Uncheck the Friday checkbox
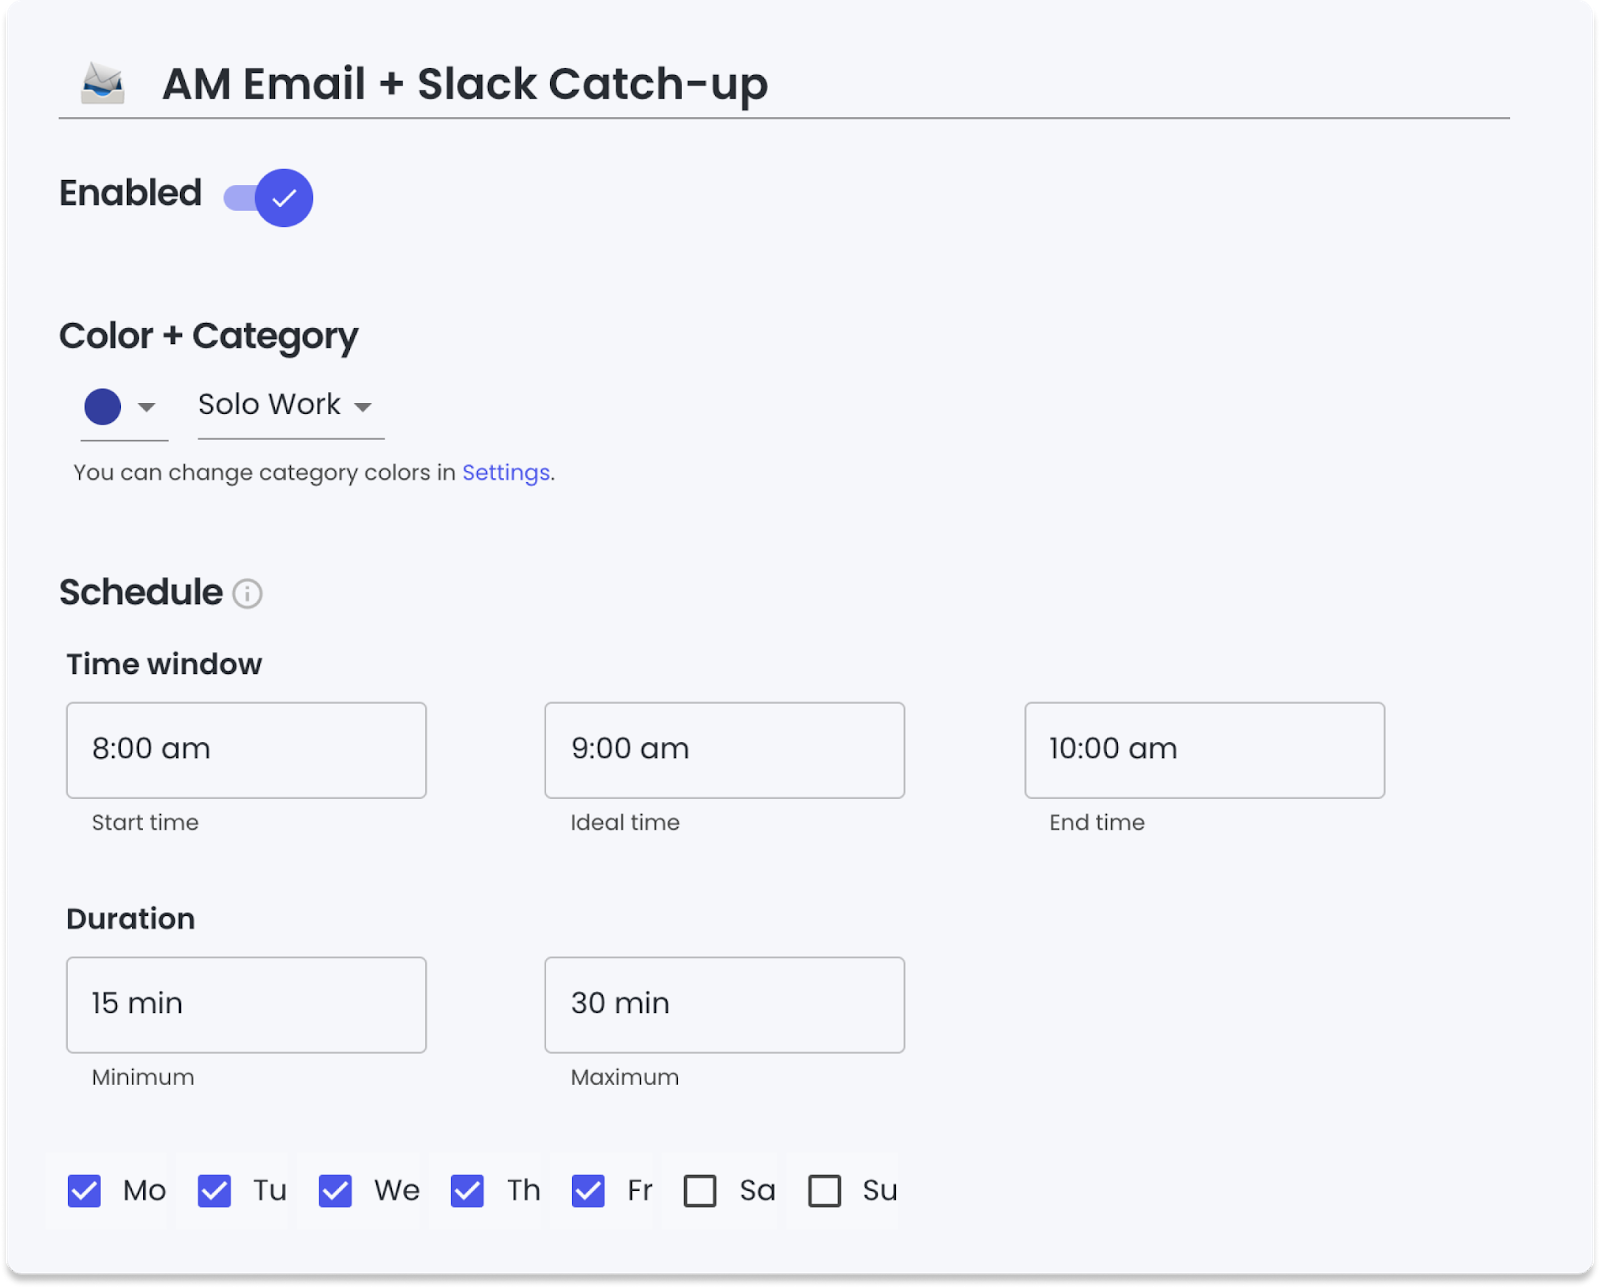1600x1288 pixels. point(588,1191)
